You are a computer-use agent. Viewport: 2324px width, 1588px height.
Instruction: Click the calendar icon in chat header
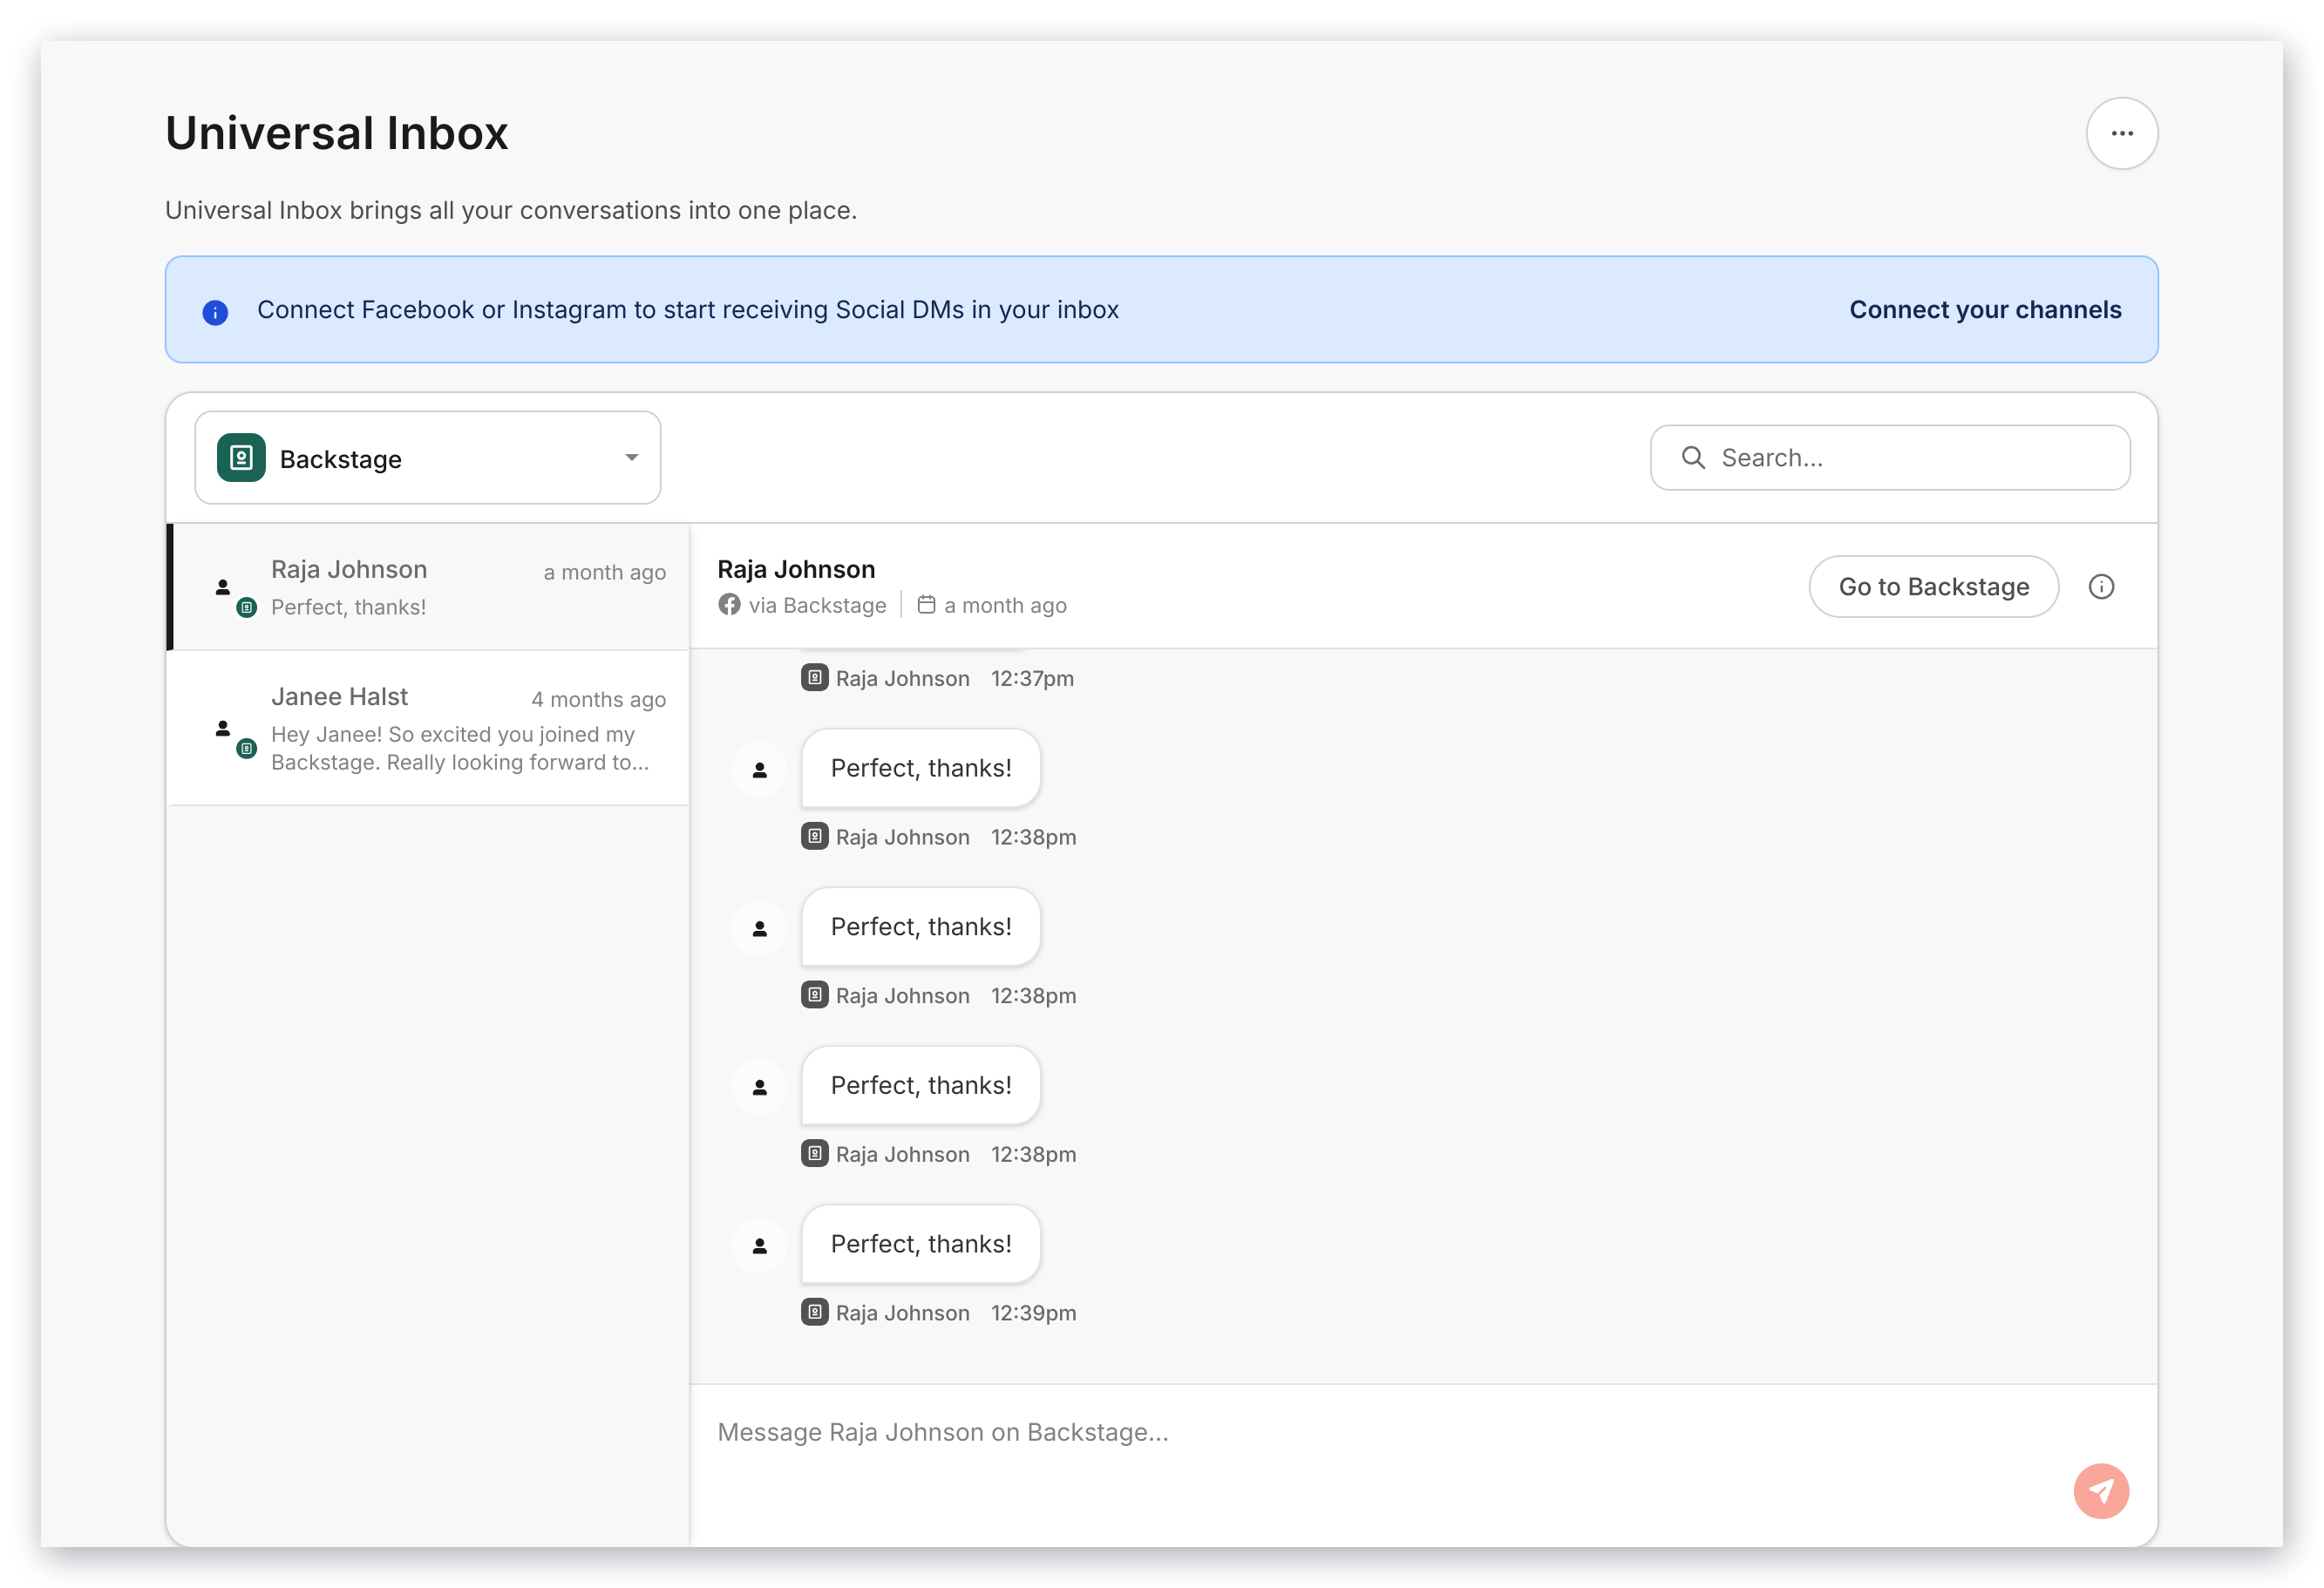click(926, 605)
